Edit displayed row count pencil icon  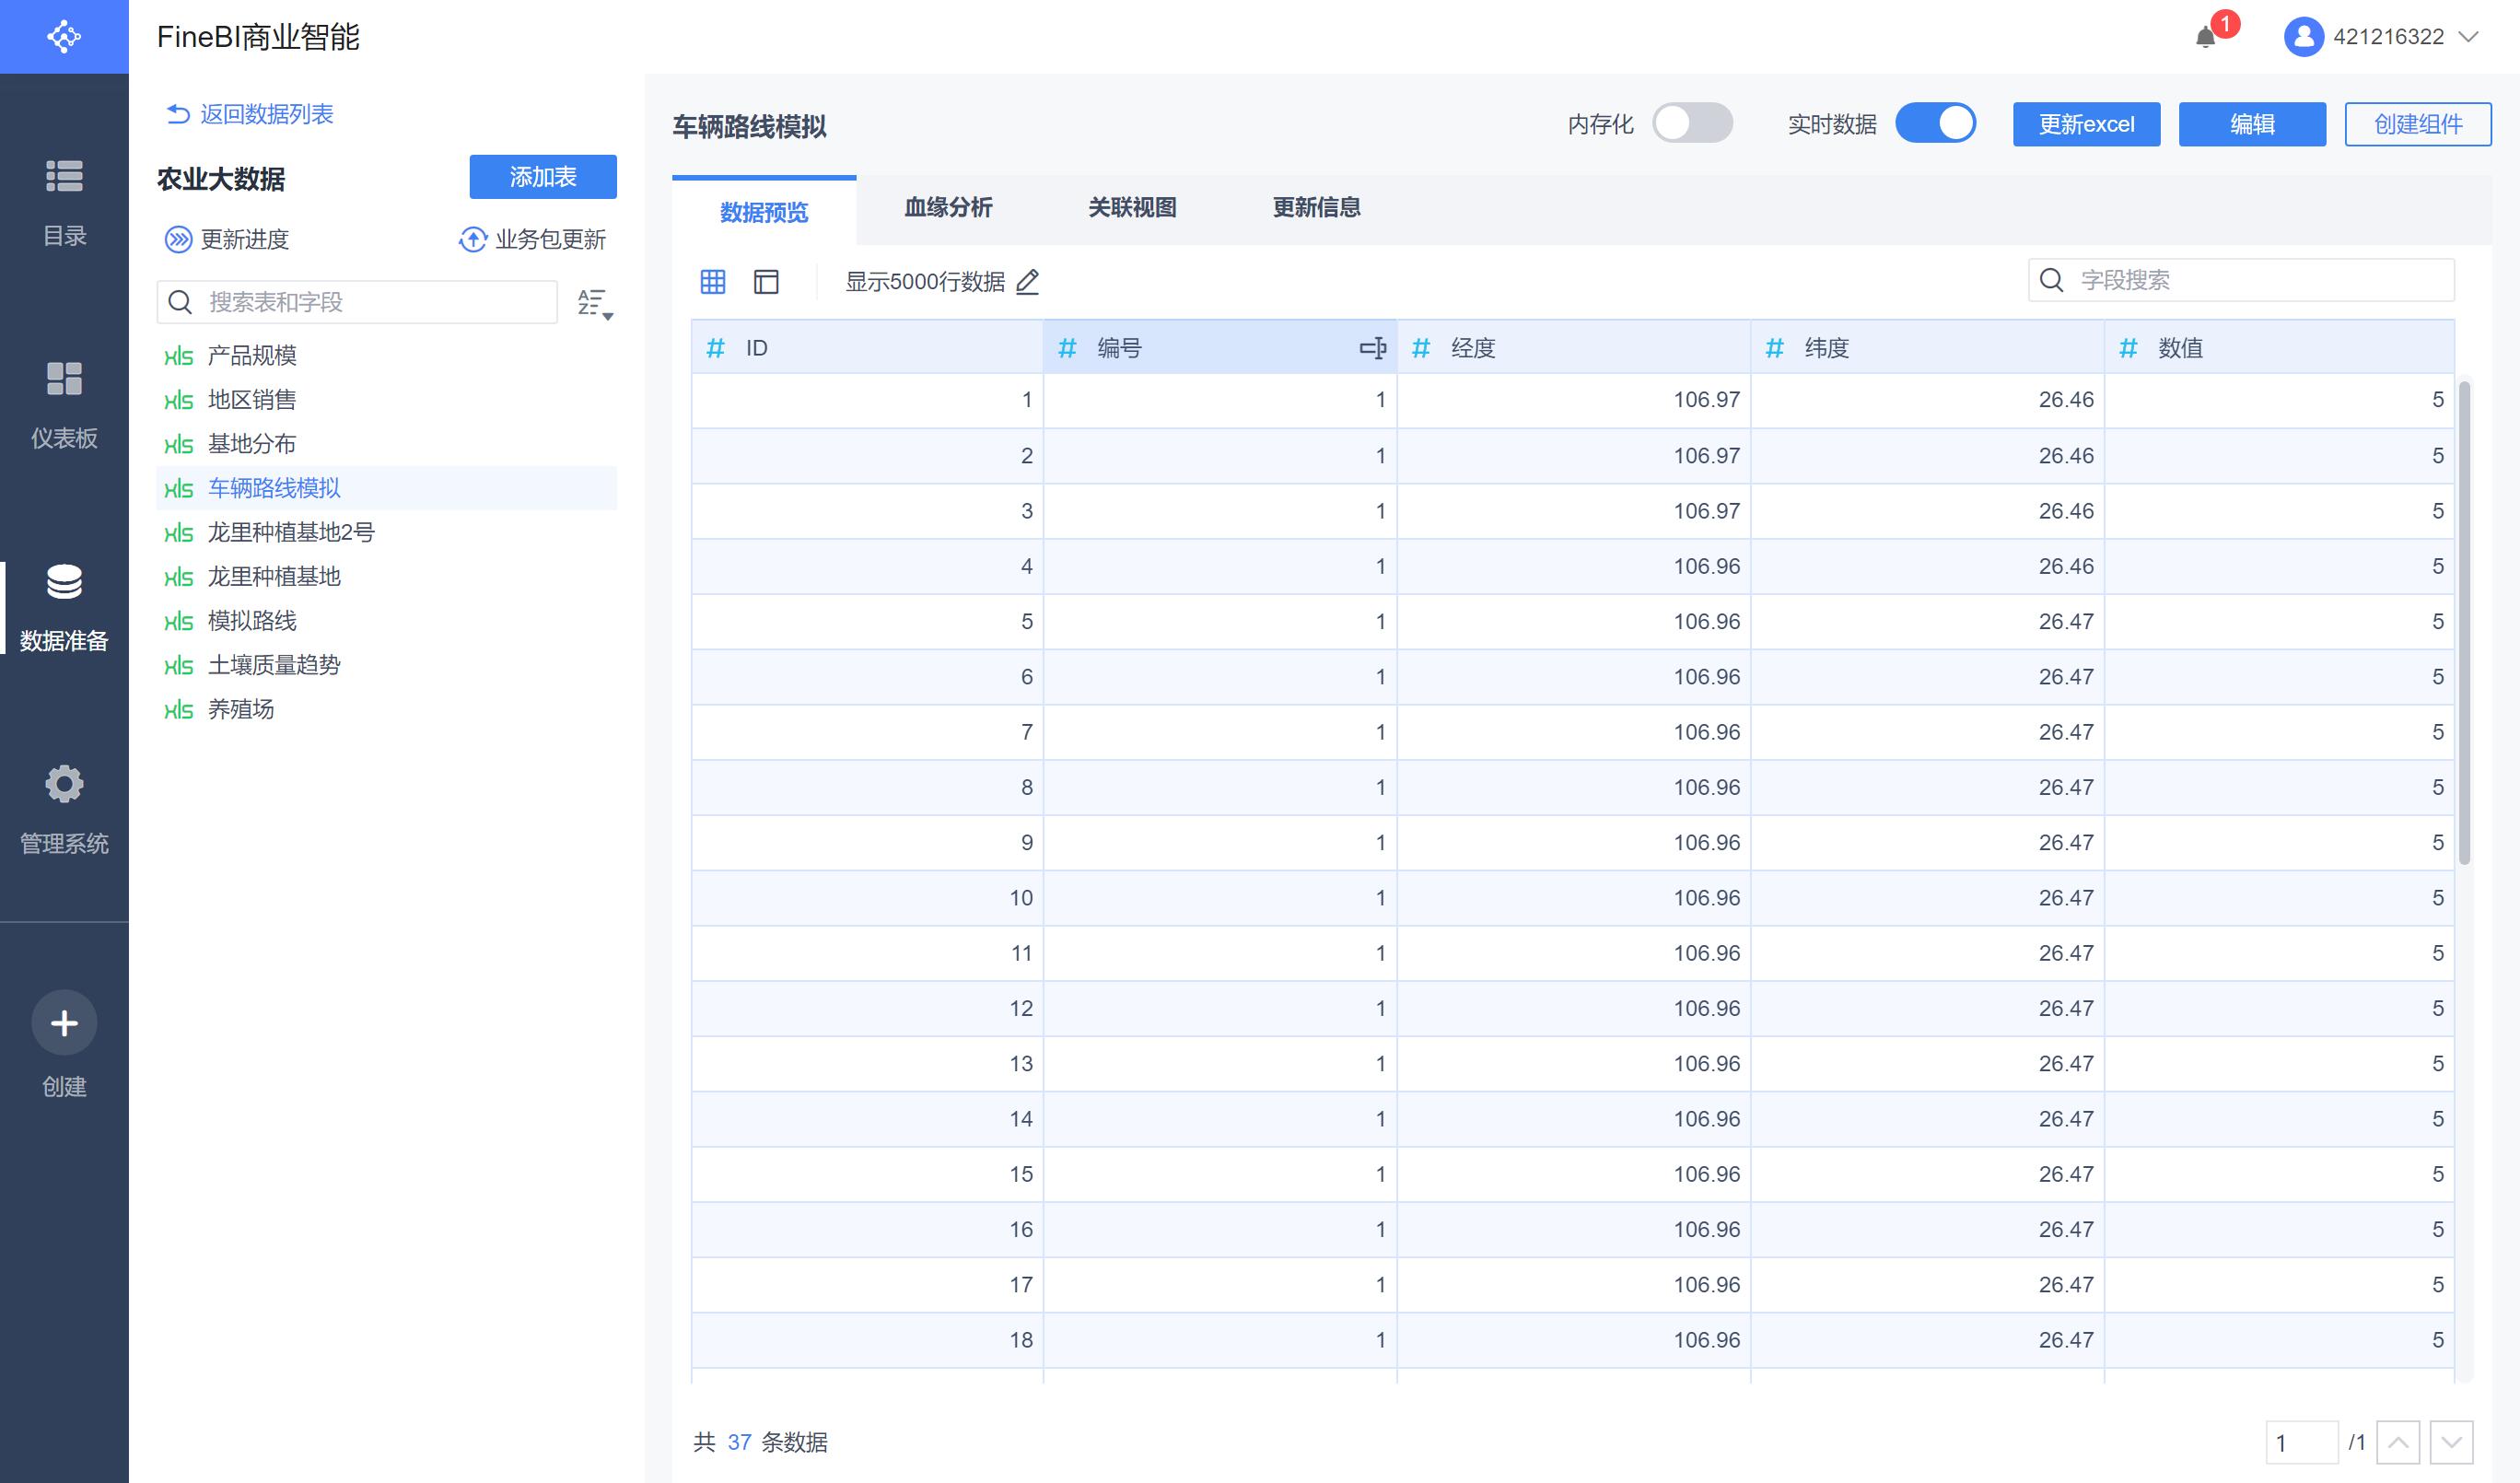click(x=1027, y=282)
